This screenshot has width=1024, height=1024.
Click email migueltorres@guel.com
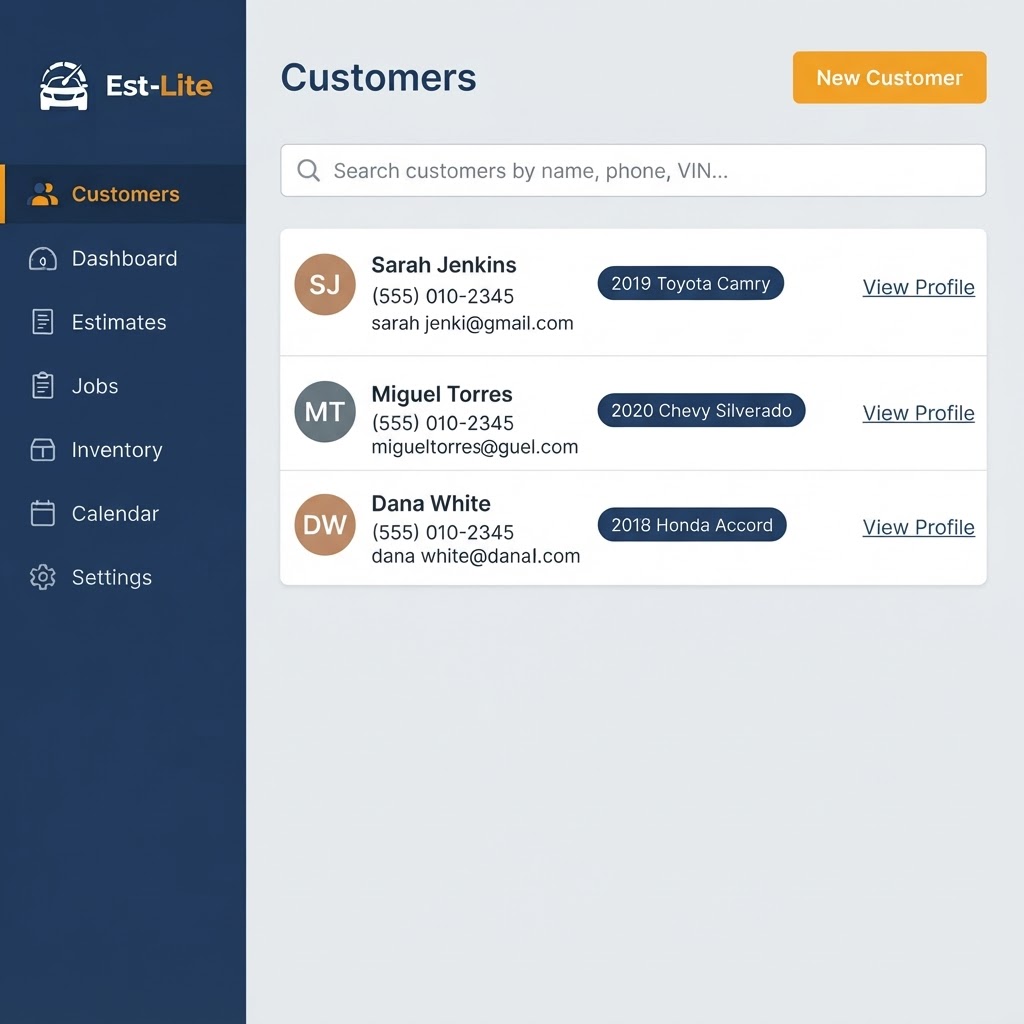pyautogui.click(x=475, y=447)
